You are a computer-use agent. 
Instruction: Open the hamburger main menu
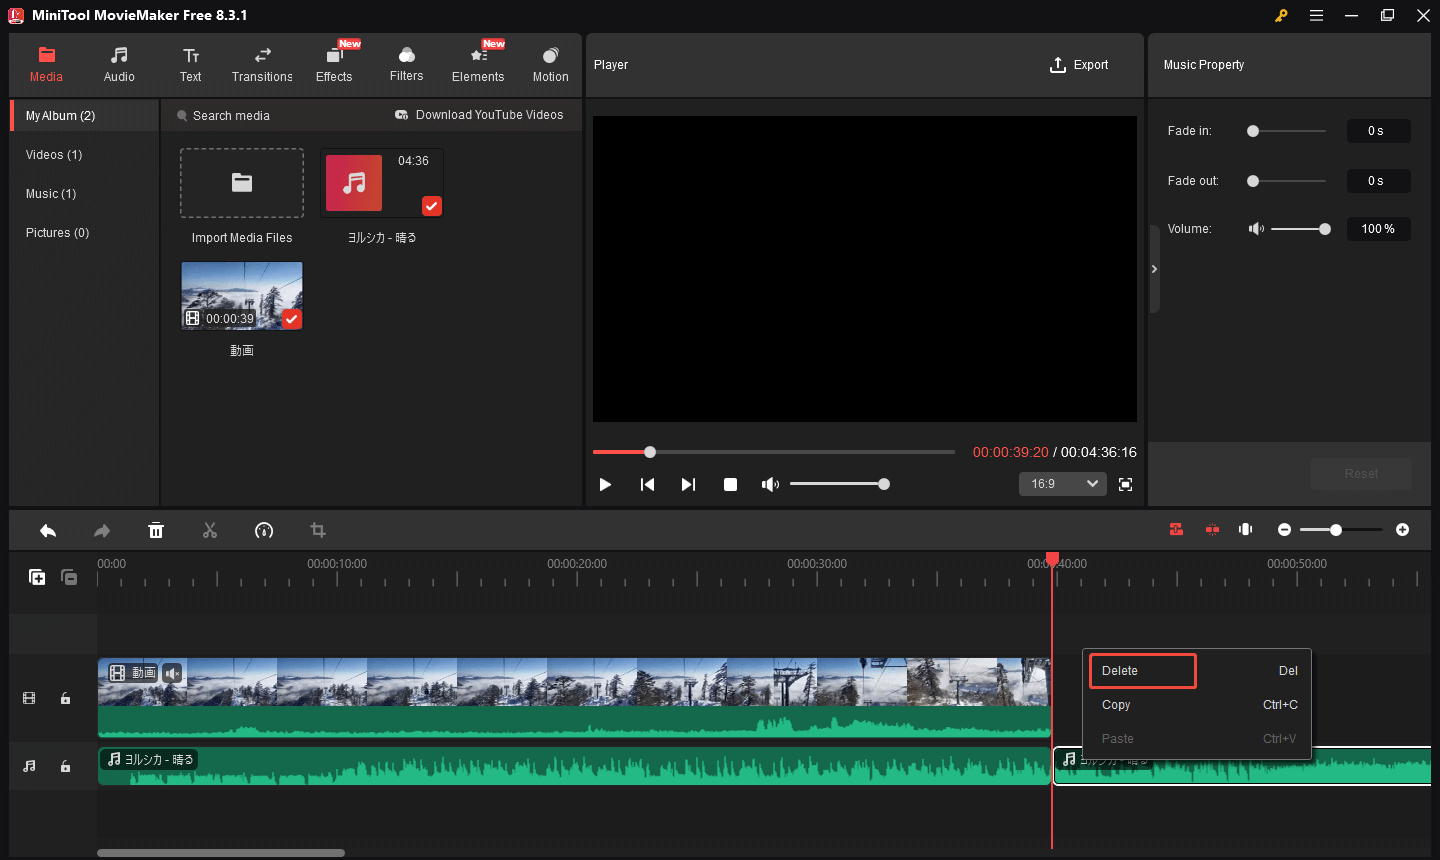pyautogui.click(x=1316, y=16)
